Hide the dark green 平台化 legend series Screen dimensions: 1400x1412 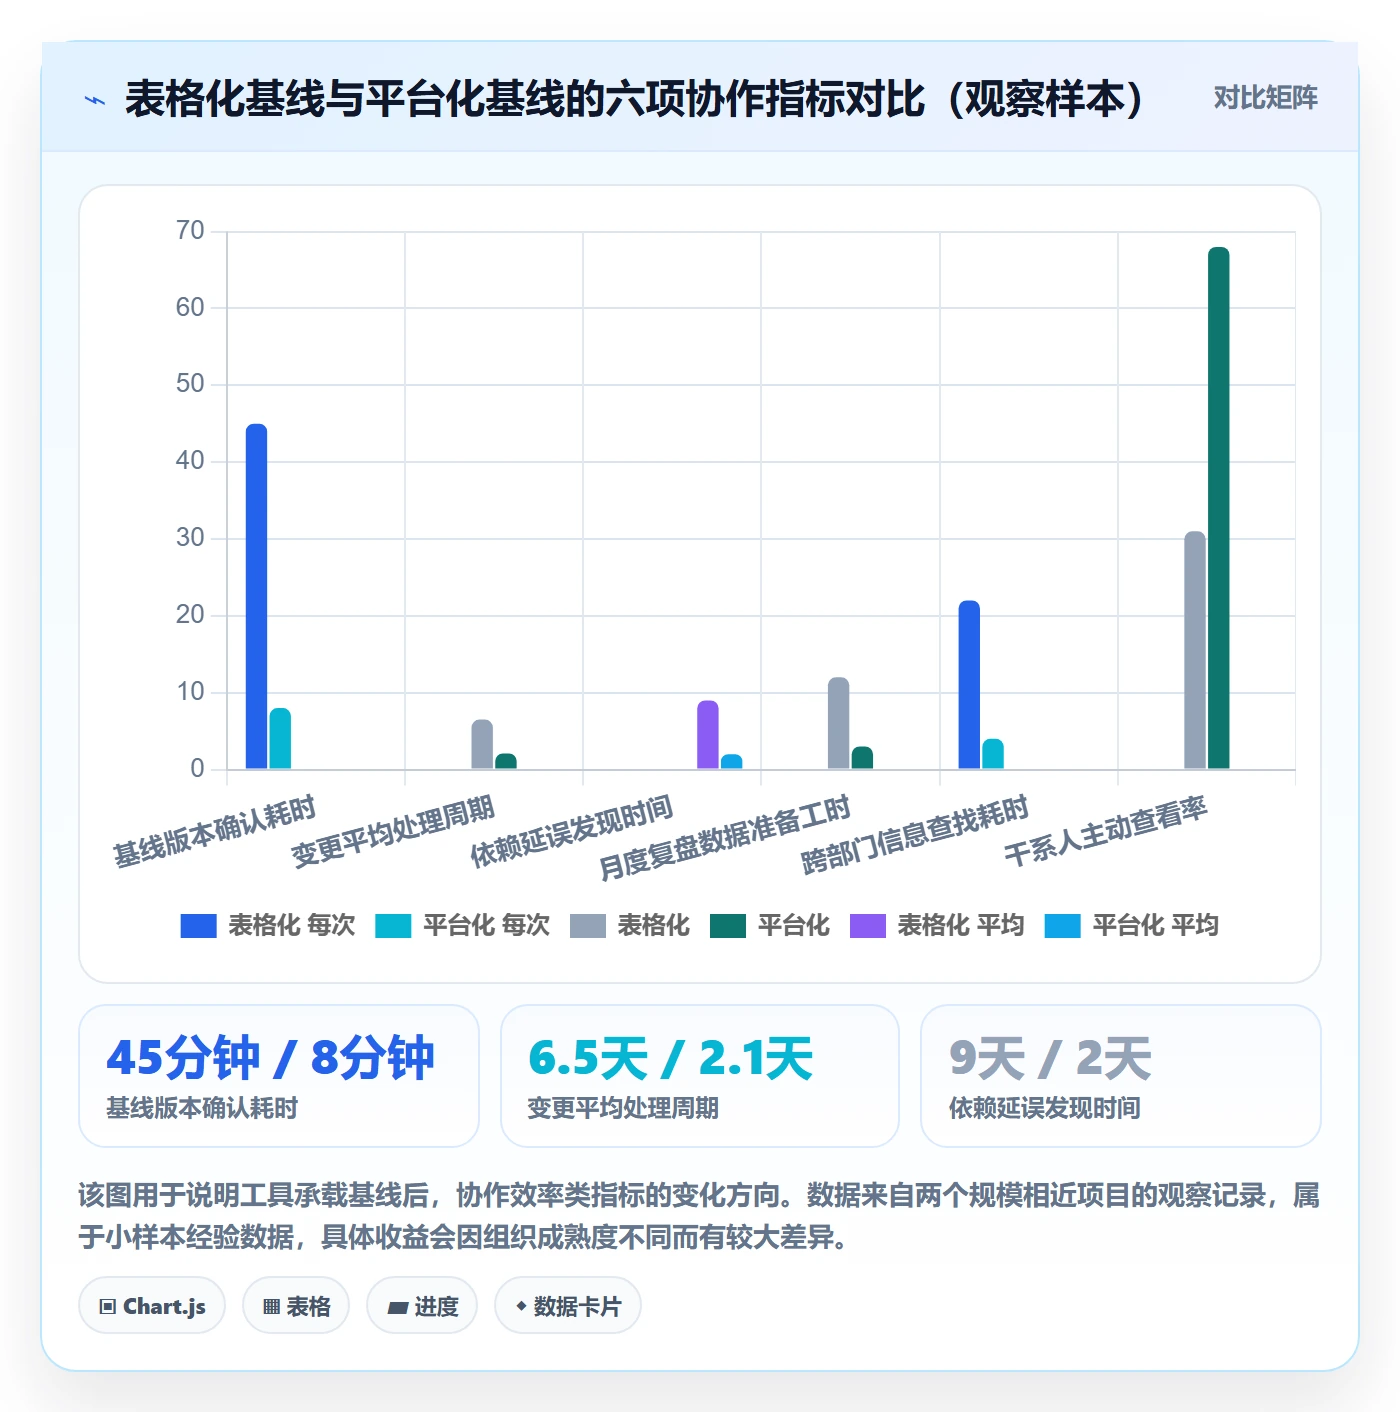coord(769,926)
